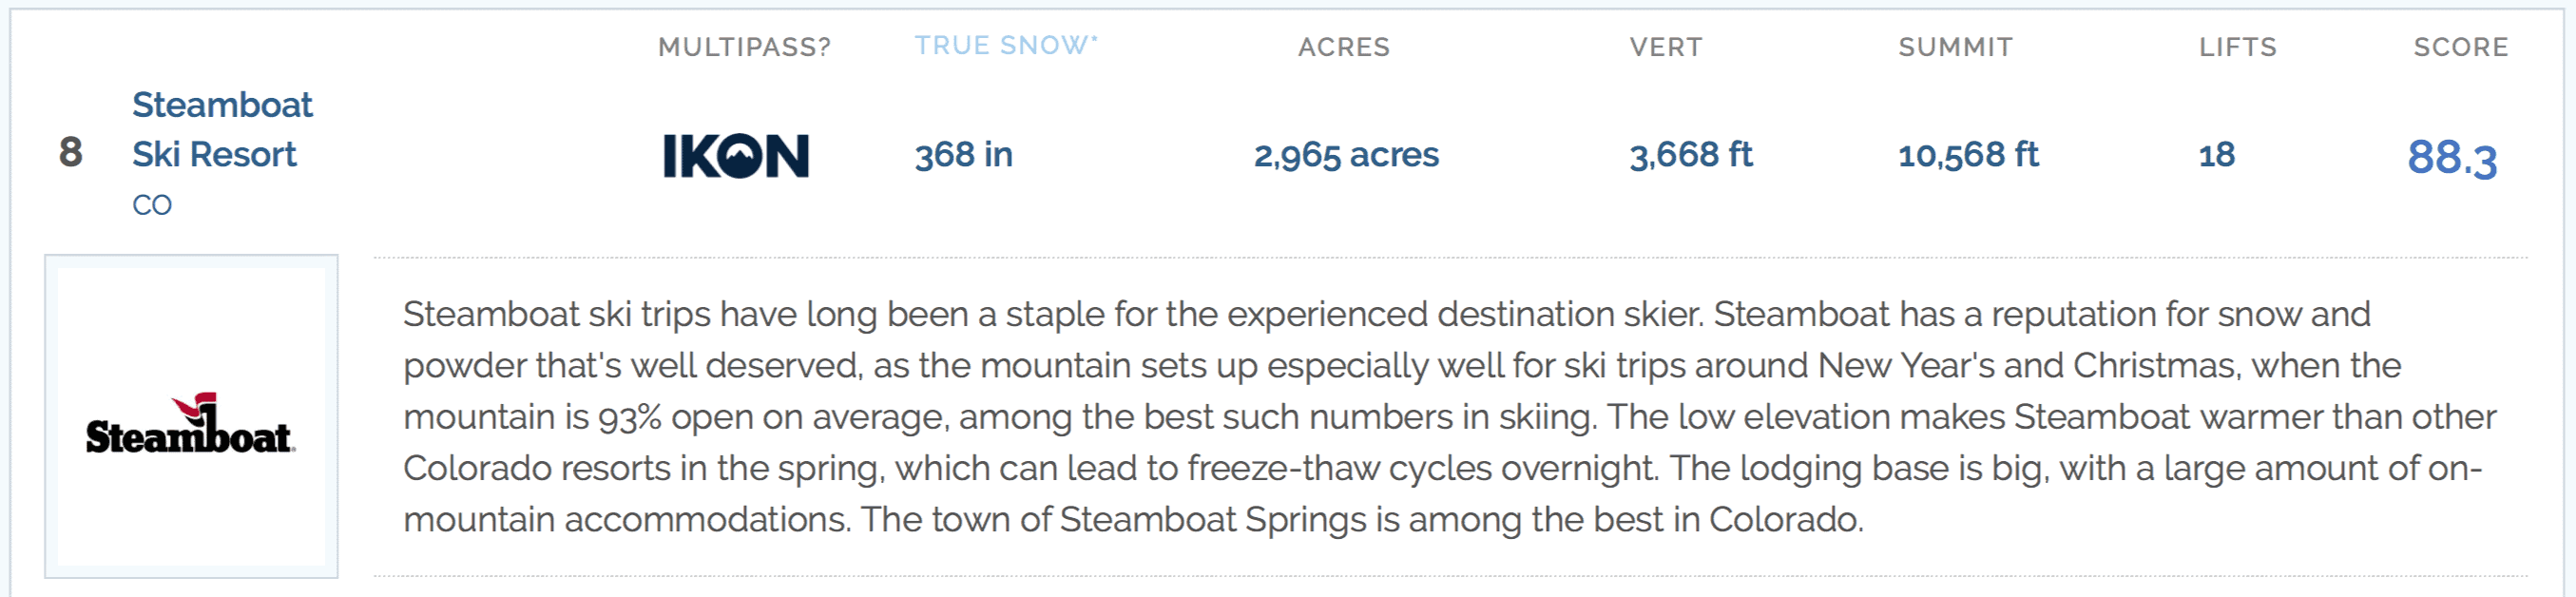Viewport: 2576px width, 597px height.
Task: Click the 18 lifts value
Action: coord(2217,155)
